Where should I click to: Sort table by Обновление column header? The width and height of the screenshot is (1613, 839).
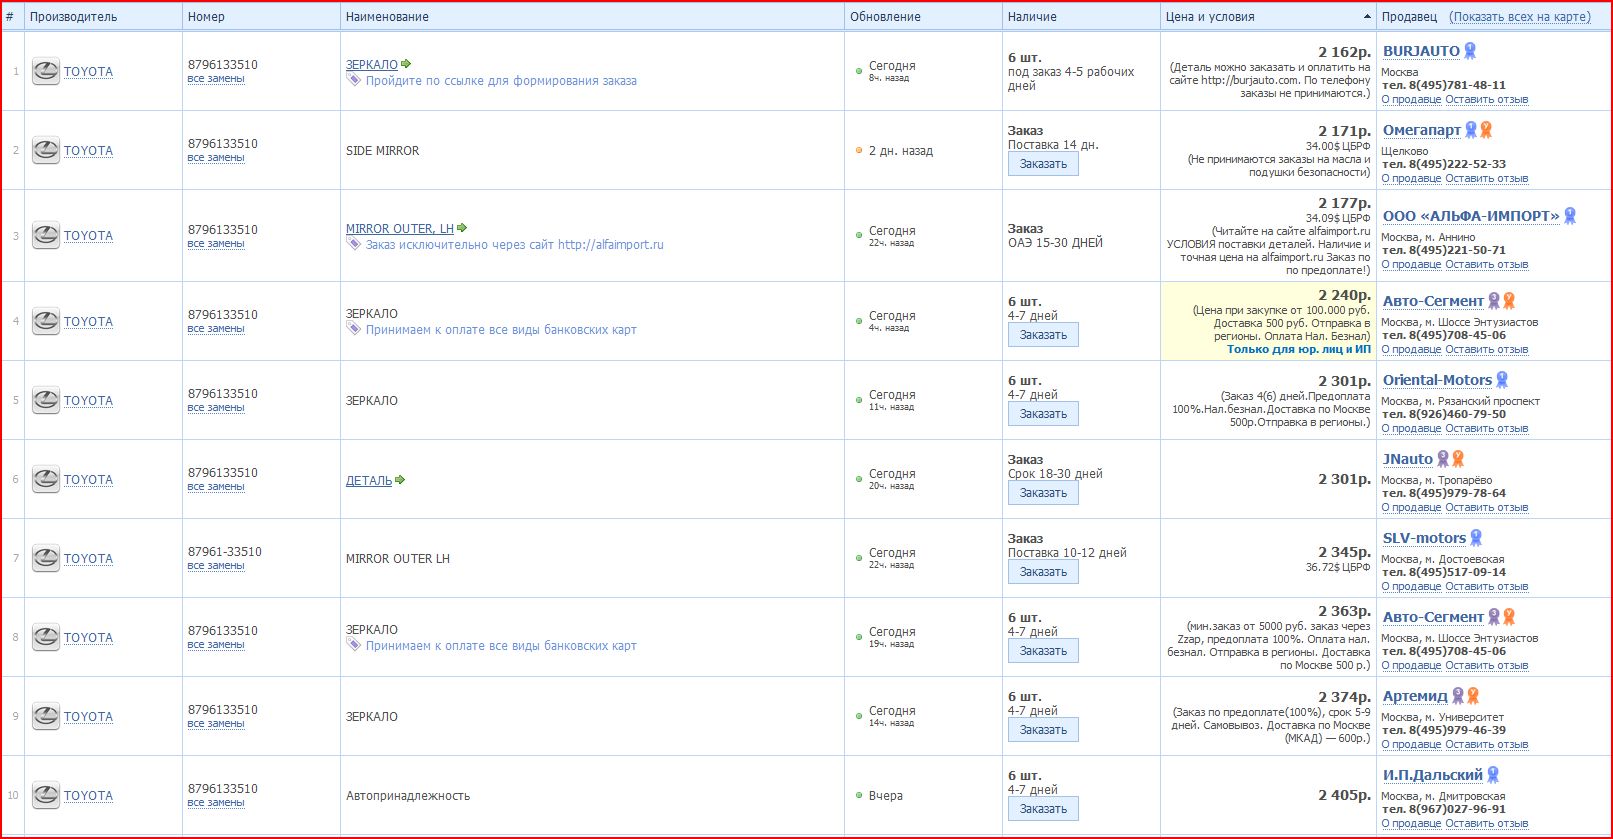[x=885, y=17]
